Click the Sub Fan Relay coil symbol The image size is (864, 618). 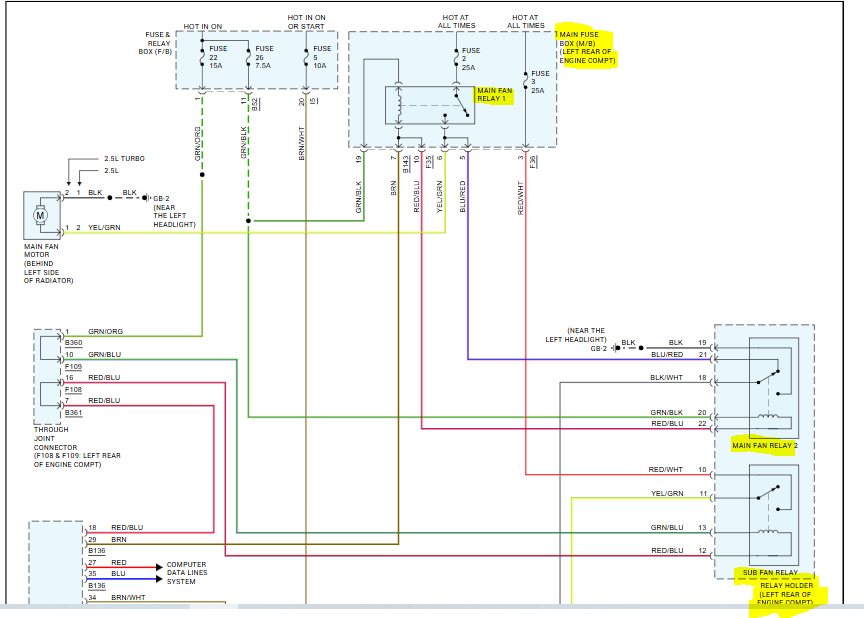point(769,532)
